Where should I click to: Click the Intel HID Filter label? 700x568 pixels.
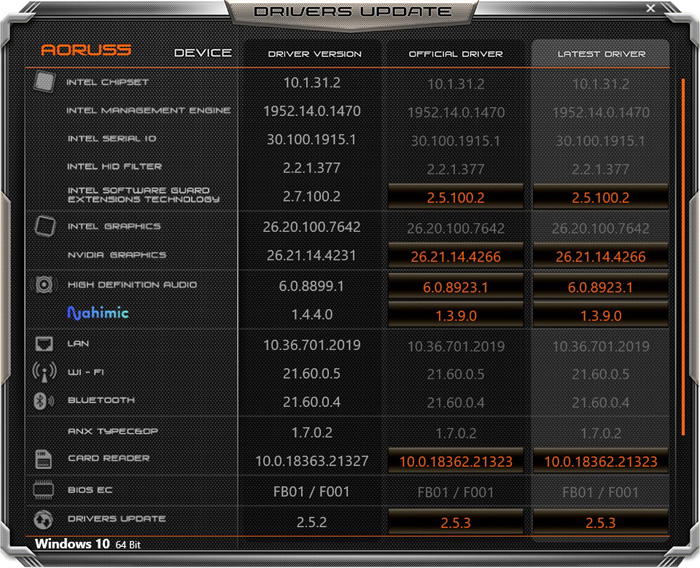[114, 167]
